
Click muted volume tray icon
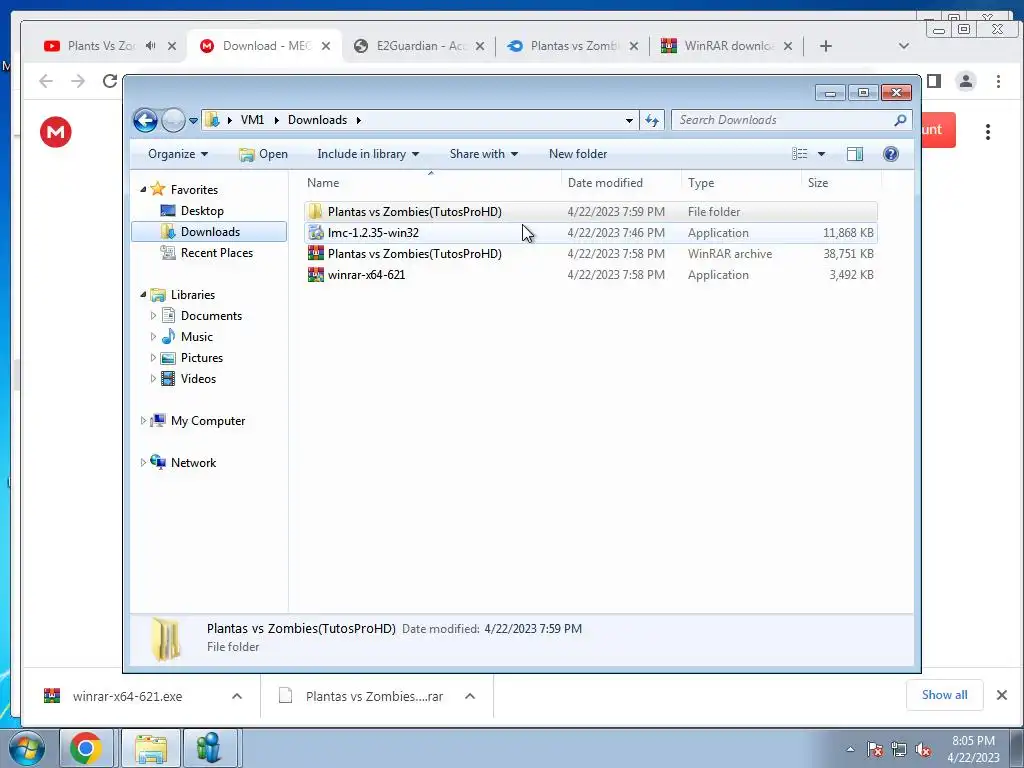(x=923, y=749)
